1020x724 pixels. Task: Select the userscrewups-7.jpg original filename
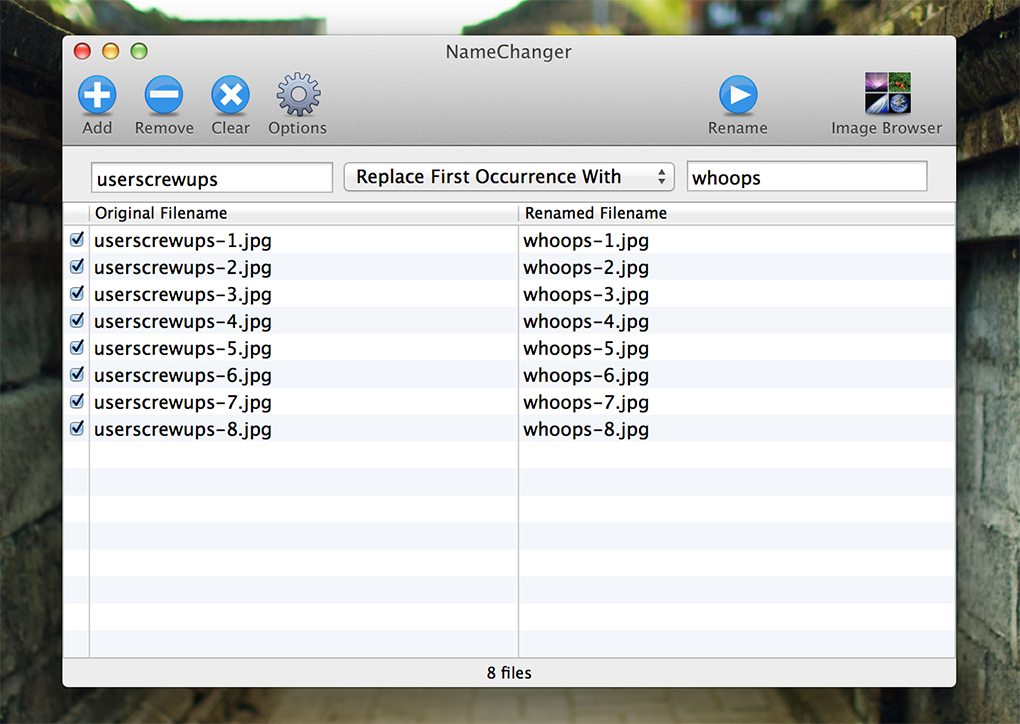pos(183,403)
